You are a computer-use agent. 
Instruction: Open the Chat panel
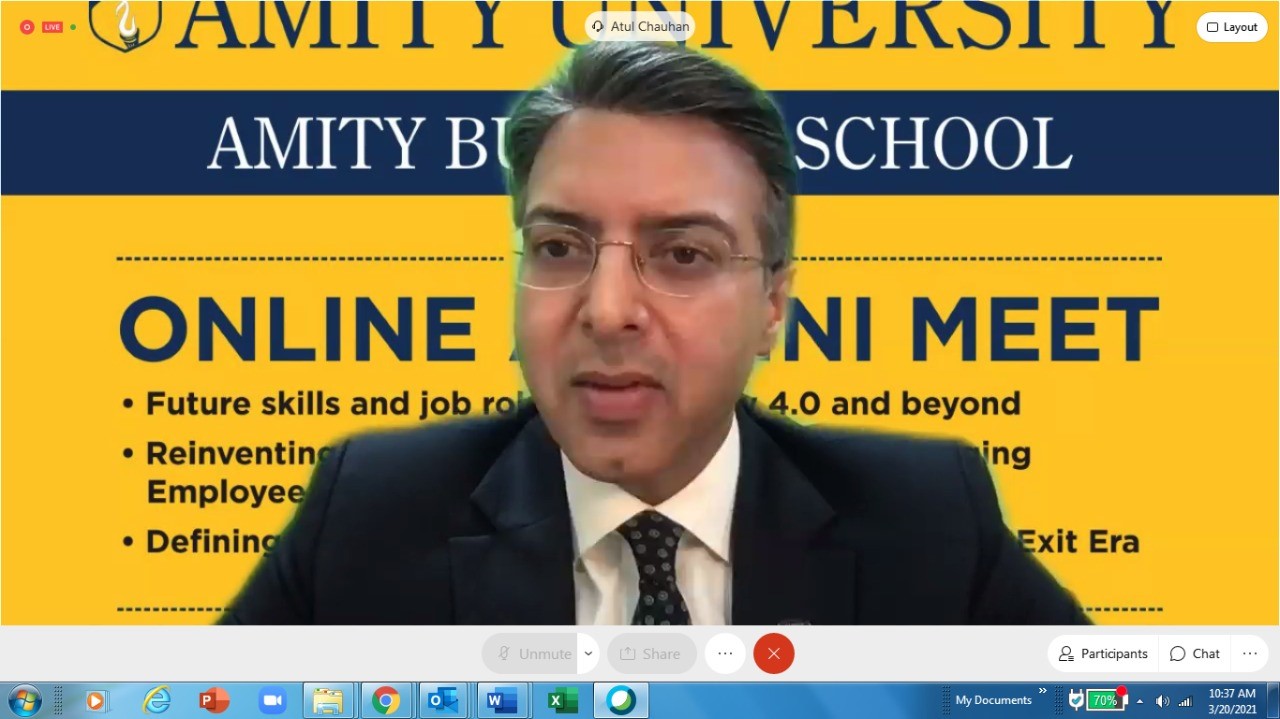tap(1195, 653)
